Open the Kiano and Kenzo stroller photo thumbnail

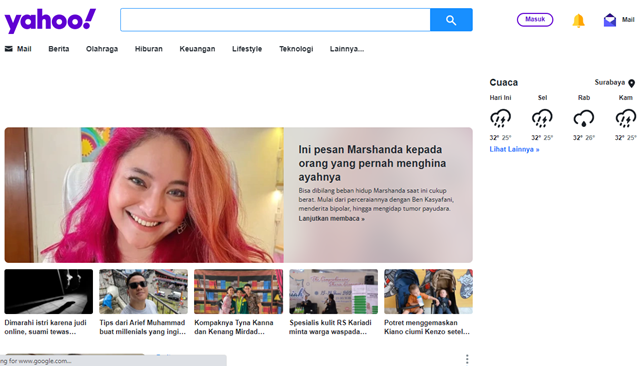click(428, 291)
